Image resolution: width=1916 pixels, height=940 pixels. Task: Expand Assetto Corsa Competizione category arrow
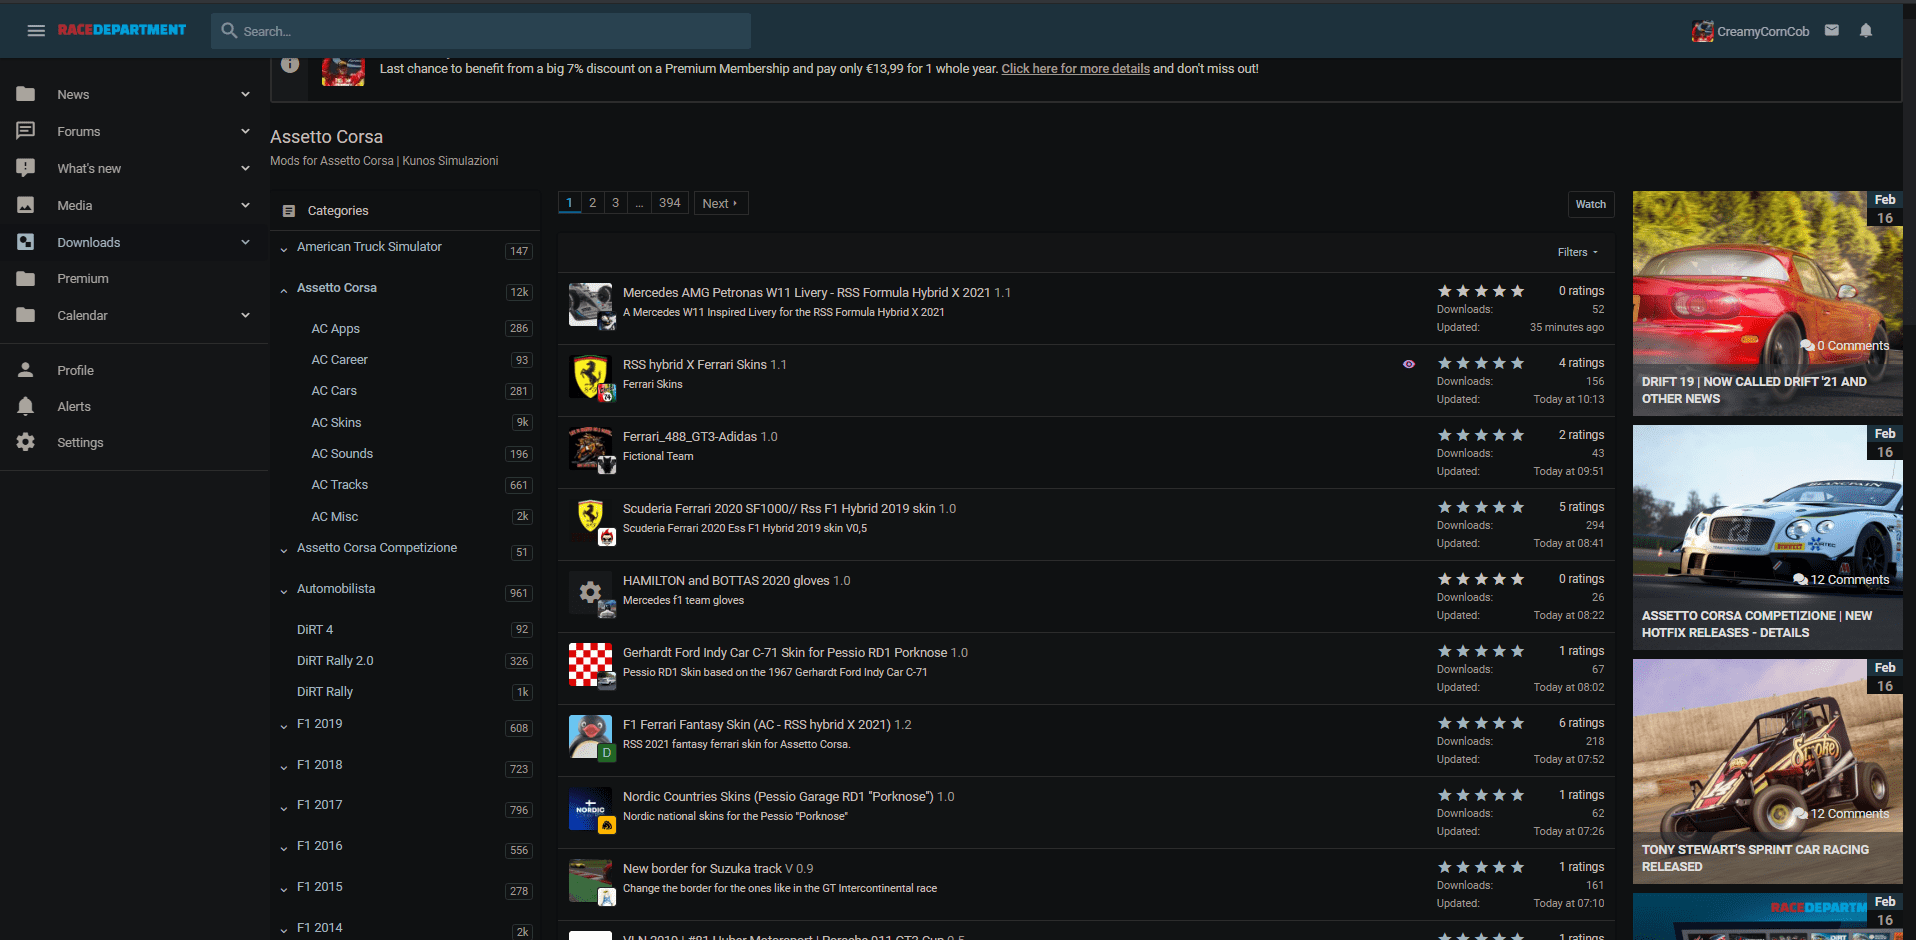pos(284,550)
